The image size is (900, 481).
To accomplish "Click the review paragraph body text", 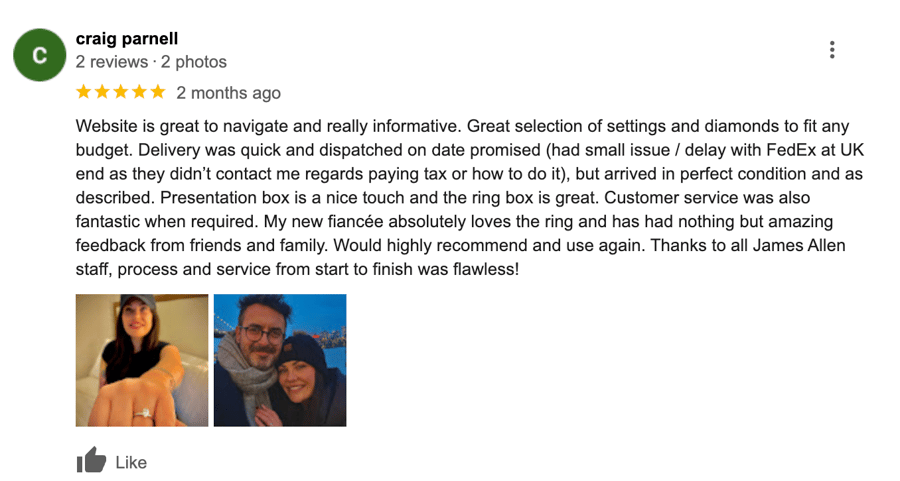I will tap(470, 197).
